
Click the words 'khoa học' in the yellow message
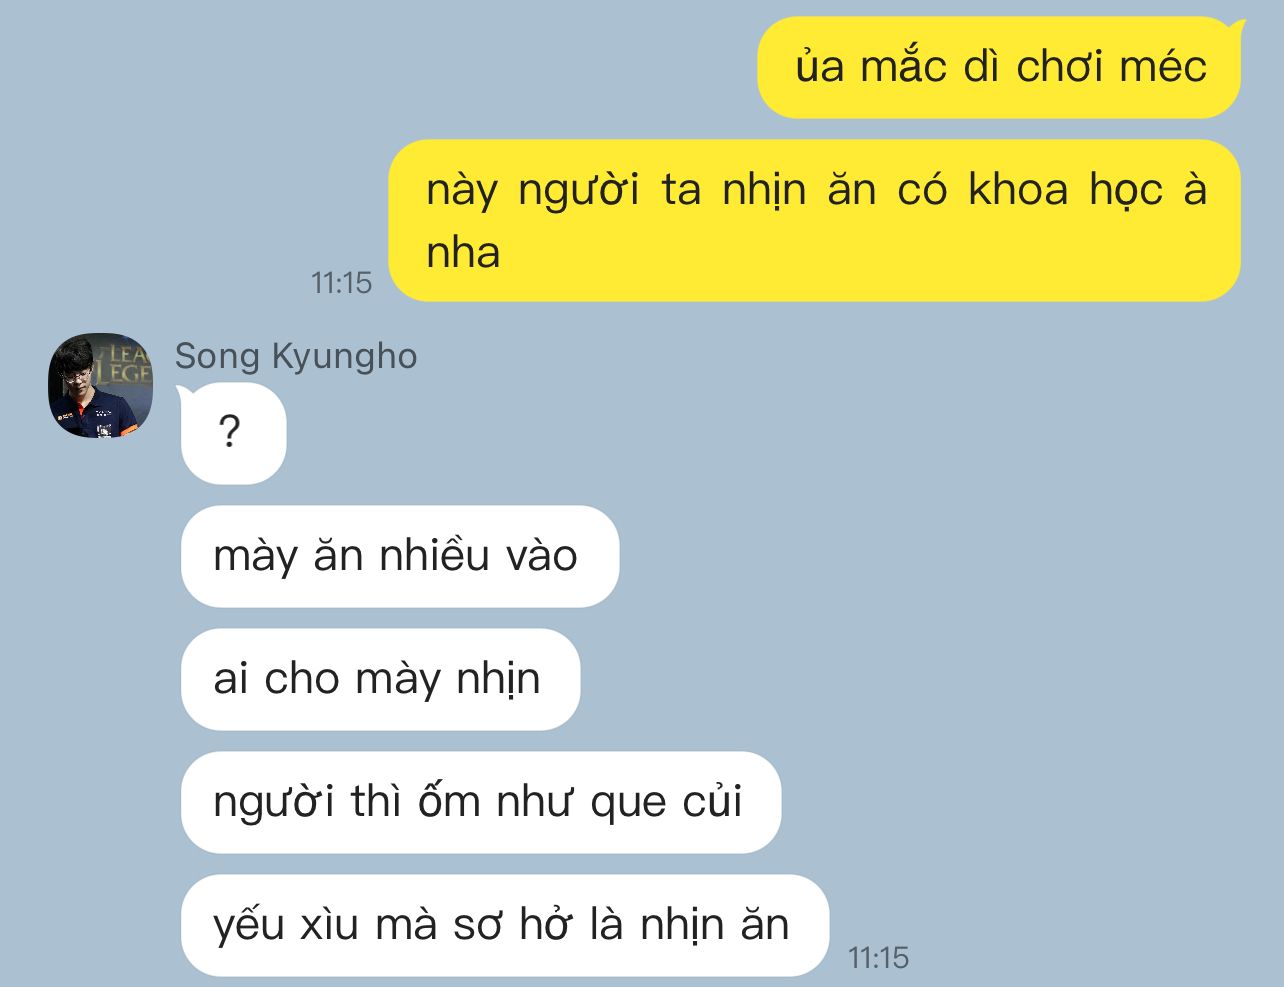click(1065, 190)
